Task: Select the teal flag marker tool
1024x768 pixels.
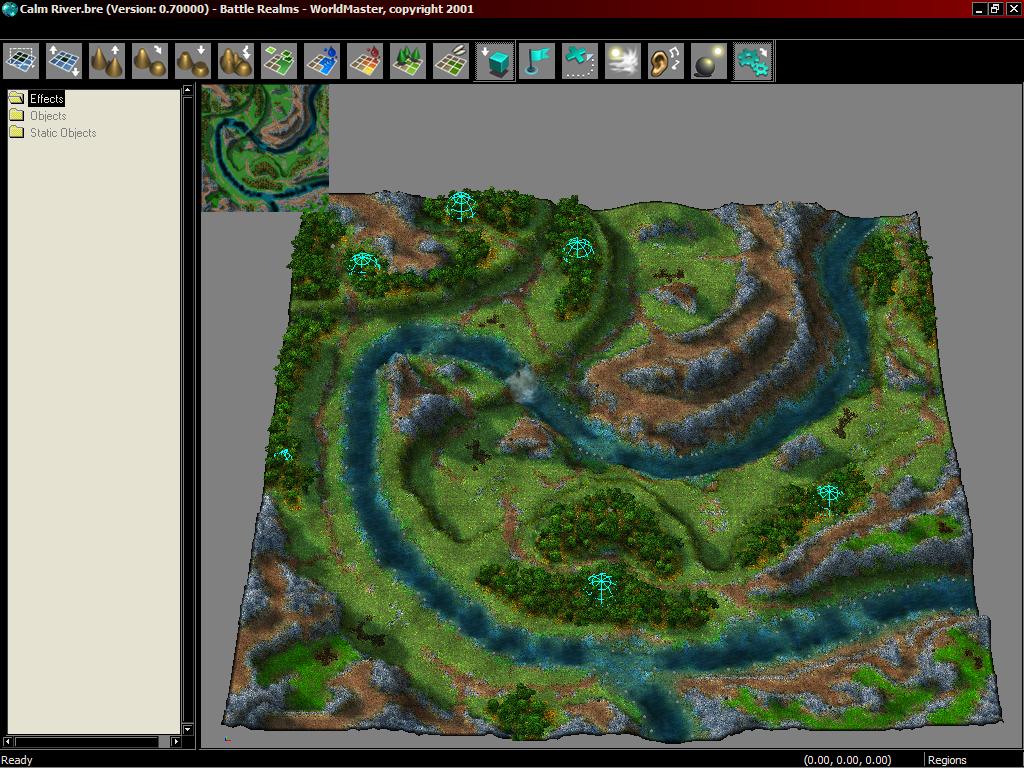Action: 537,61
